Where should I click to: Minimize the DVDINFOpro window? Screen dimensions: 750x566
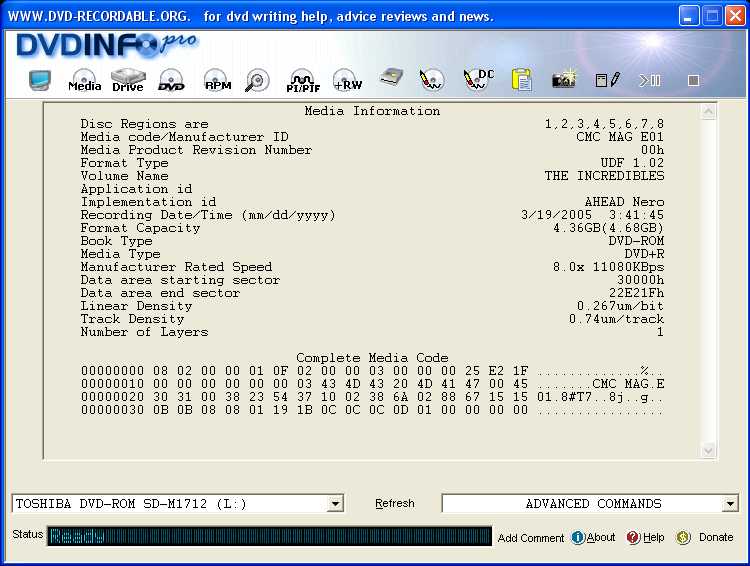[688, 16]
